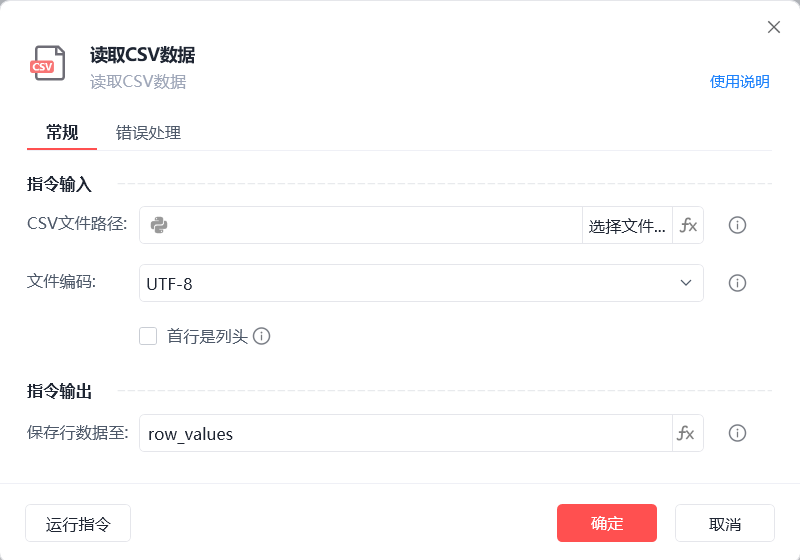
Task: Click the 选择文件... button
Action: coord(627,225)
